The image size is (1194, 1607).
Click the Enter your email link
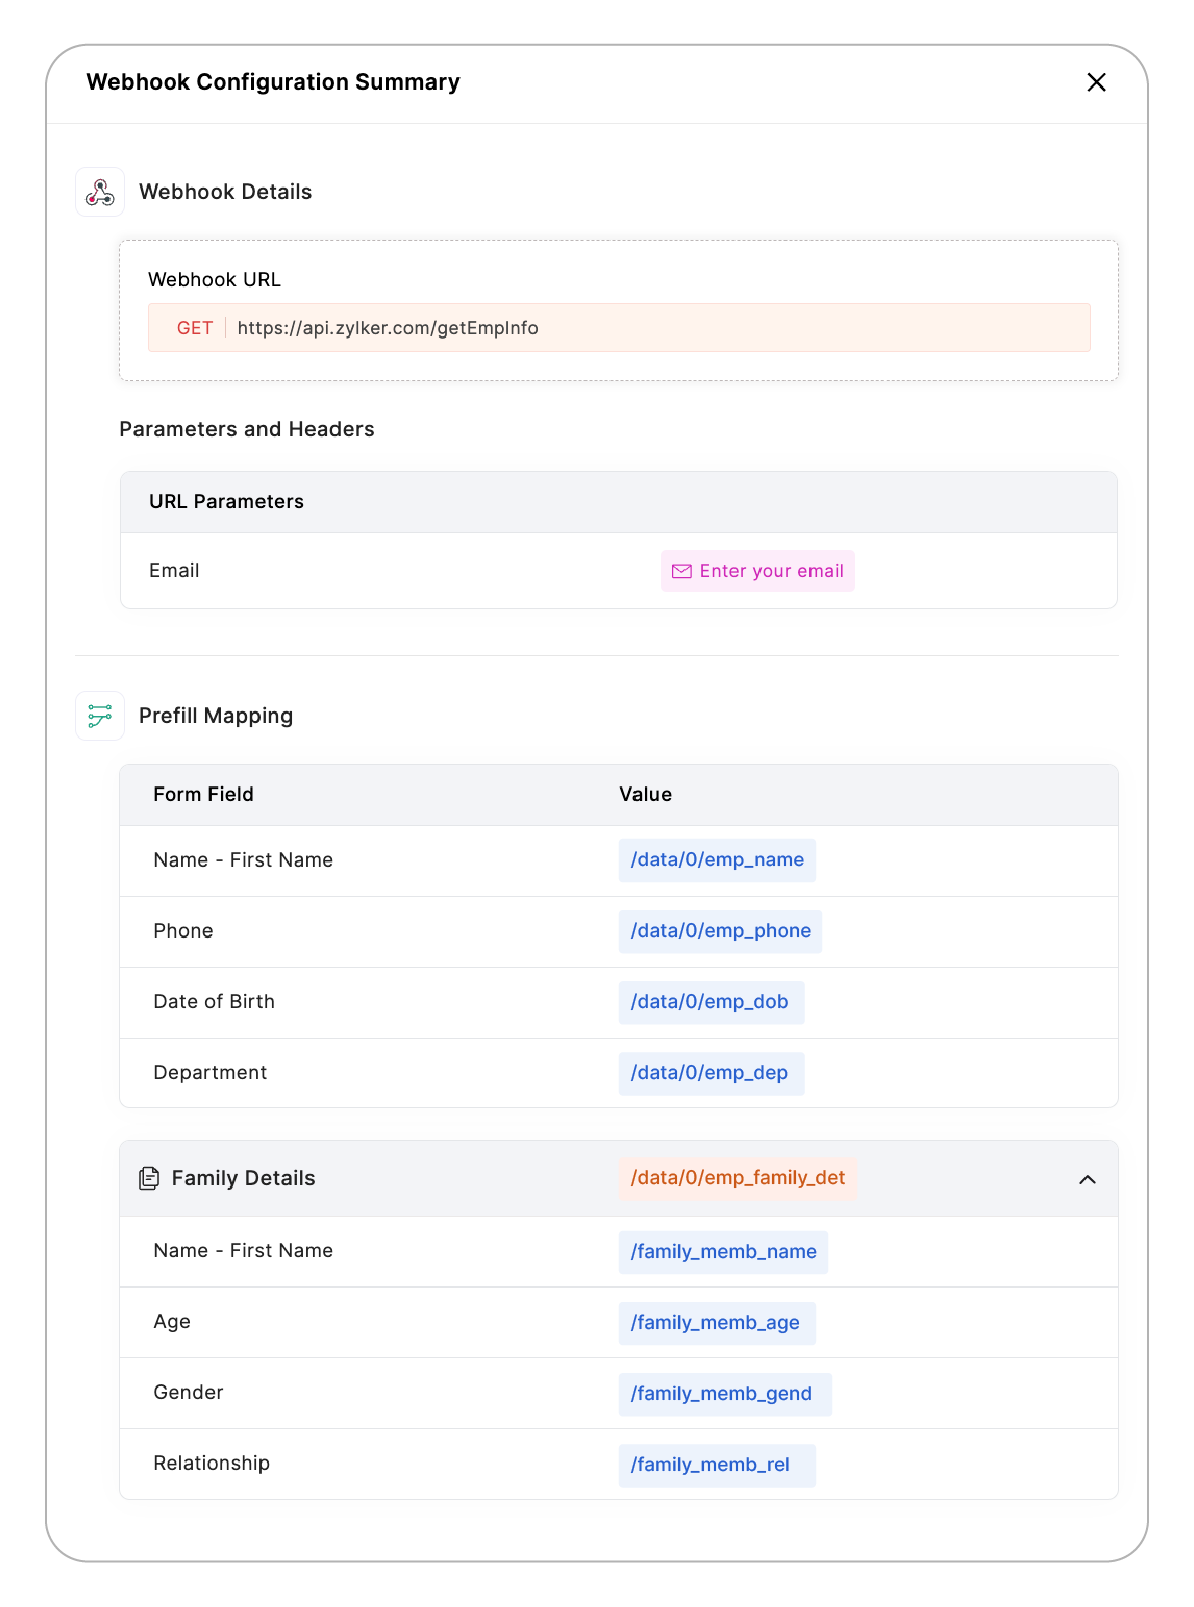point(772,571)
